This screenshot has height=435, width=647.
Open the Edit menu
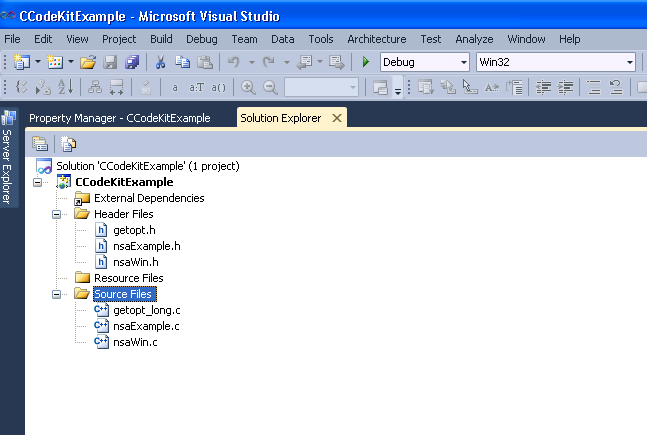(x=43, y=39)
